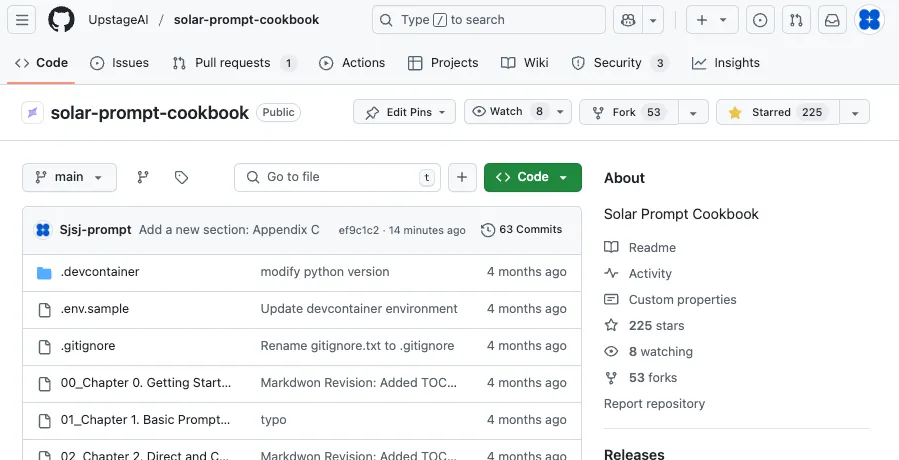This screenshot has height=460, width=899.
Task: Open the issues icon in header
Action: [760, 20]
